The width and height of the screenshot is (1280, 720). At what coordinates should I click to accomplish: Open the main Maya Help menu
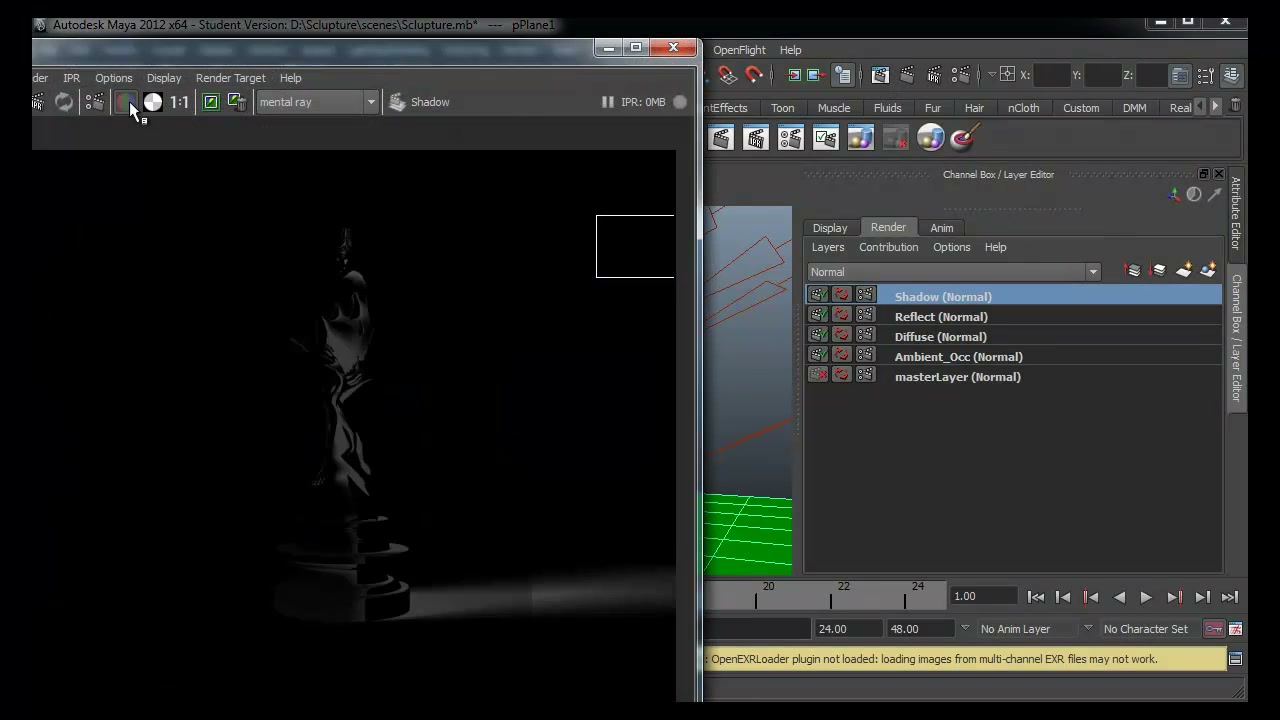[x=791, y=50]
